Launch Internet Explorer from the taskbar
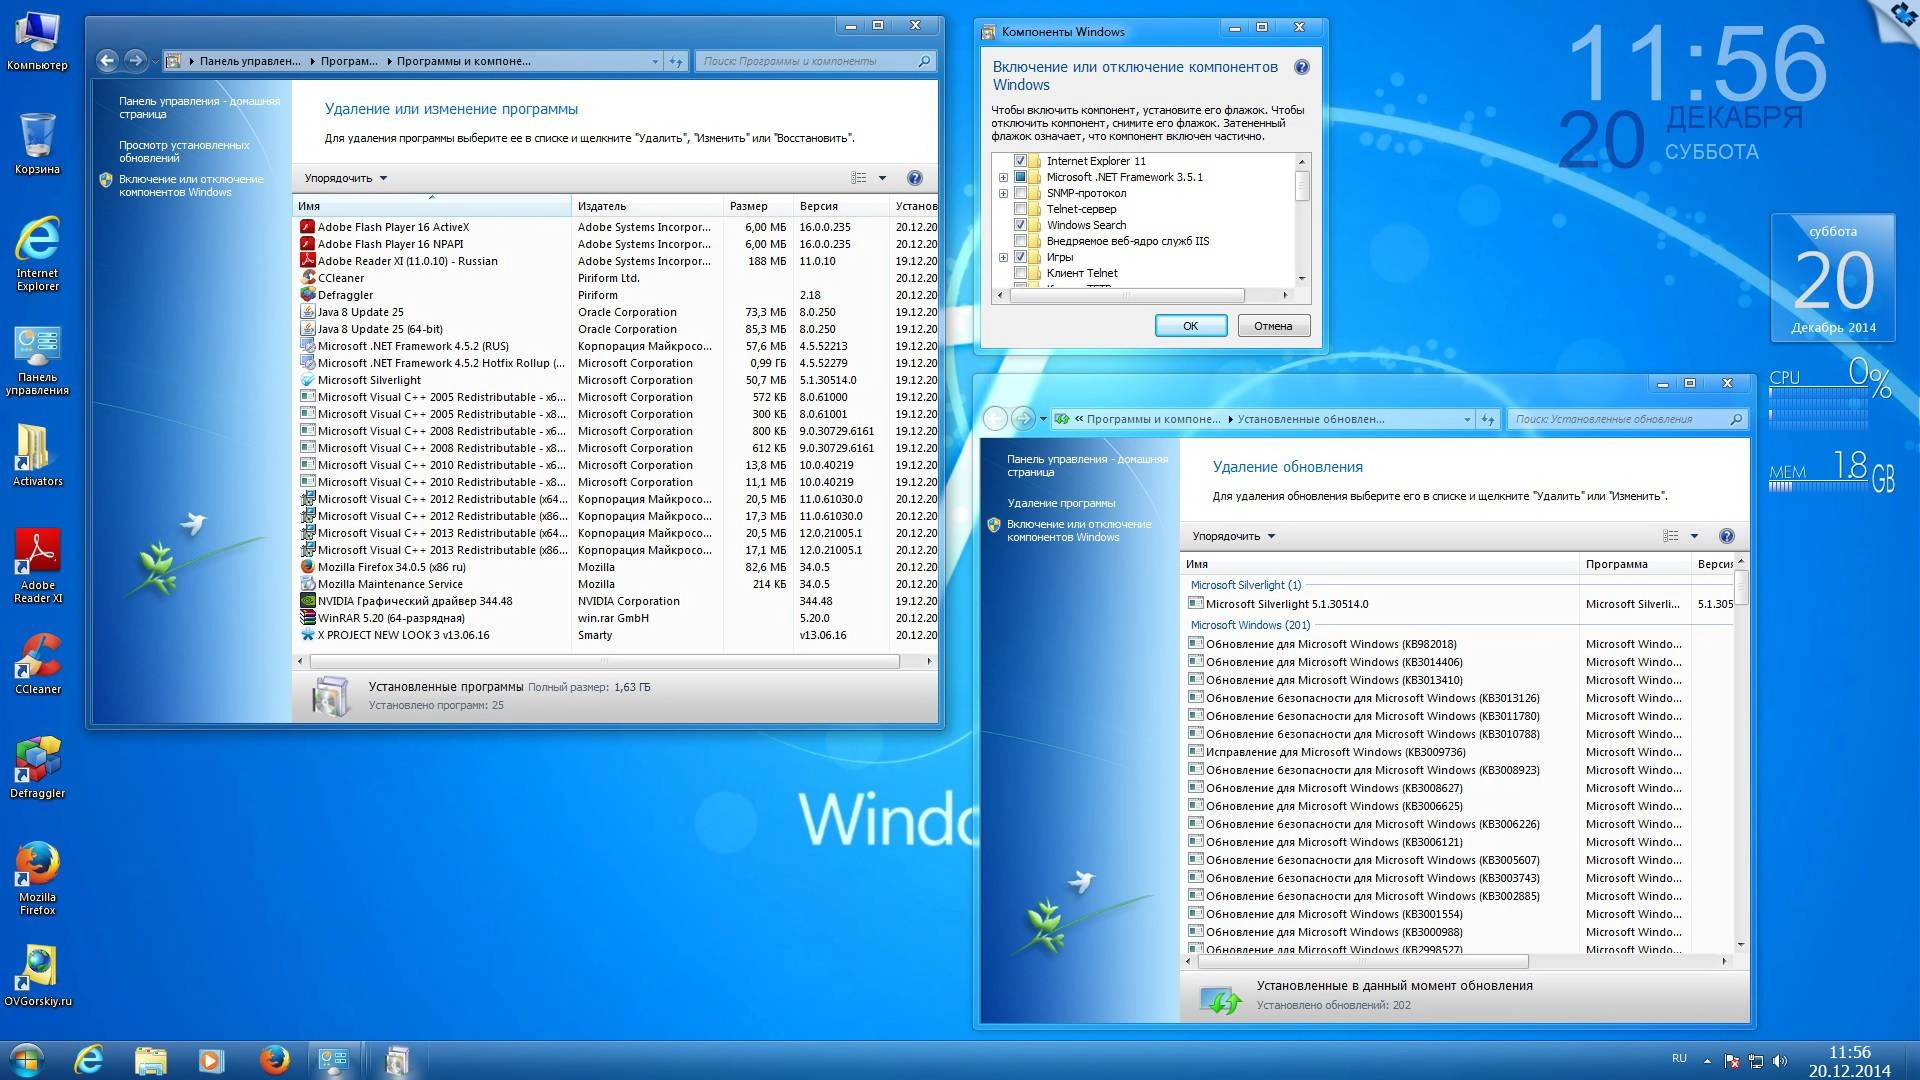The height and width of the screenshot is (1080, 1920). (90, 1058)
